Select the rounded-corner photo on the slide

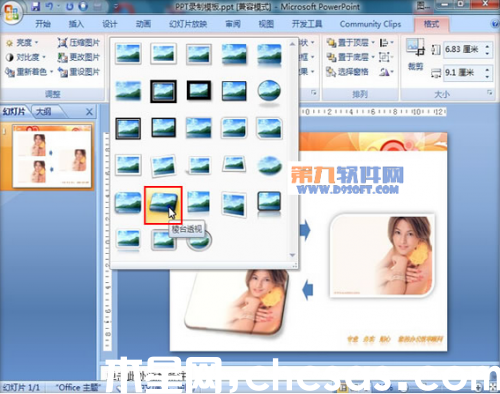click(382, 255)
